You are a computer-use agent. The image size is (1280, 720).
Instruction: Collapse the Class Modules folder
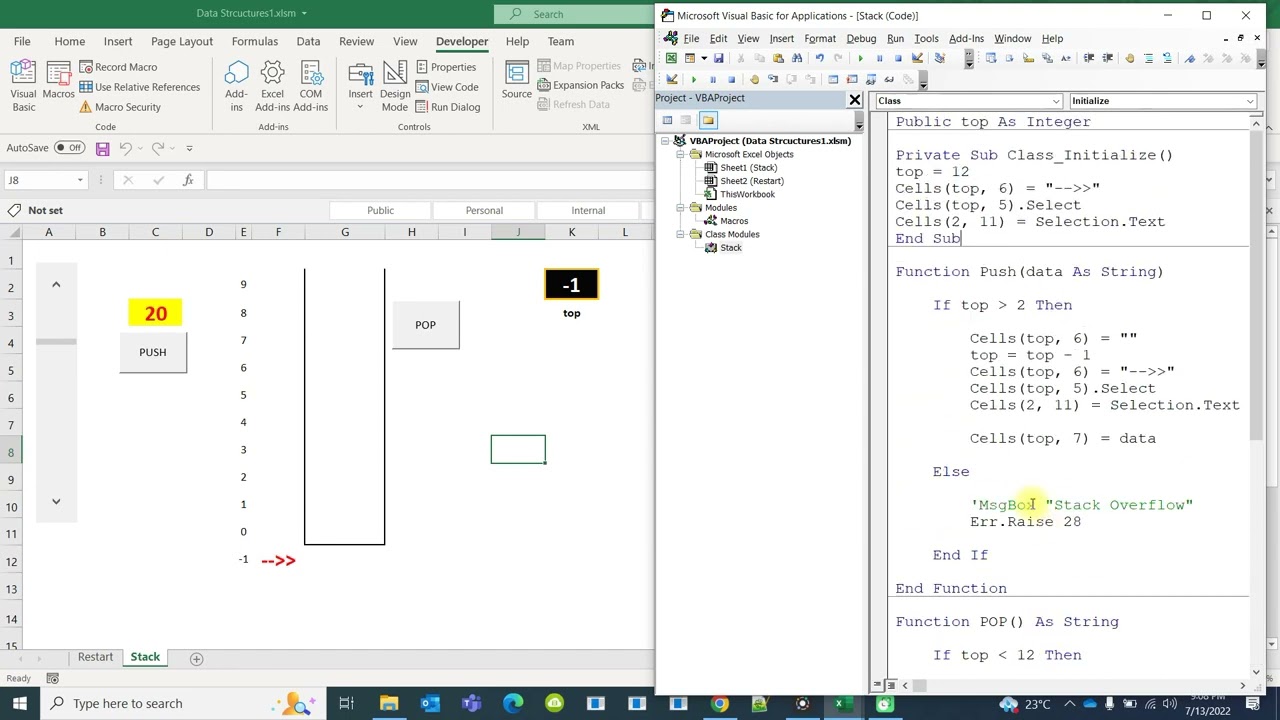coord(680,234)
